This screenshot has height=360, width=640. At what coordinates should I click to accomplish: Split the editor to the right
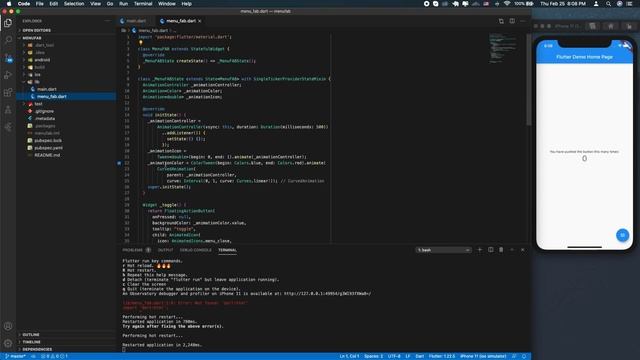pos(512,21)
